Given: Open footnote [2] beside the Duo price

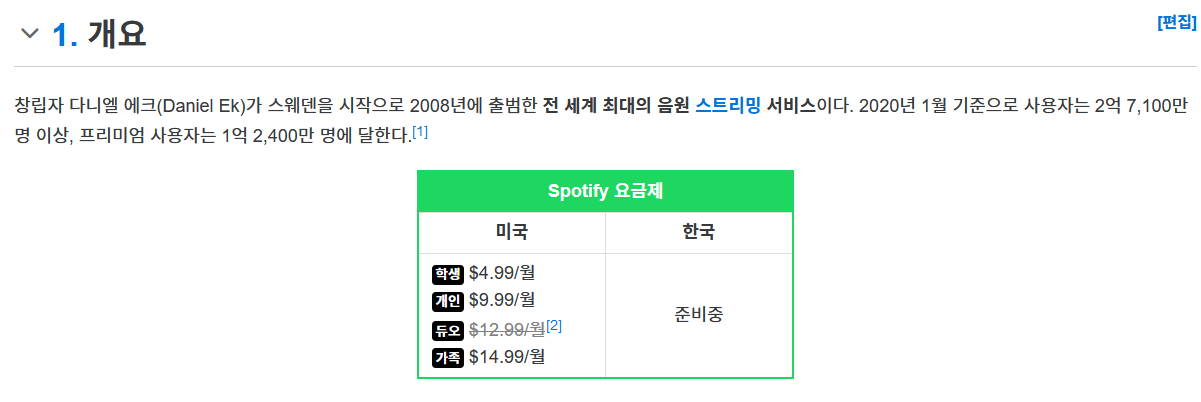Looking at the screenshot, I should tap(554, 325).
